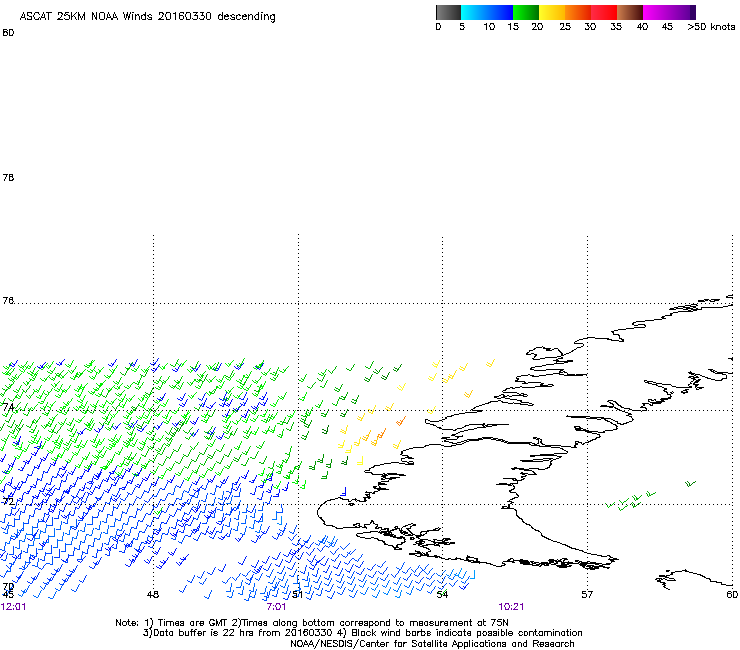Image resolution: width=740 pixels, height=650 pixels.
Task: Click the 76 latitude axis label
Action: tap(8, 301)
